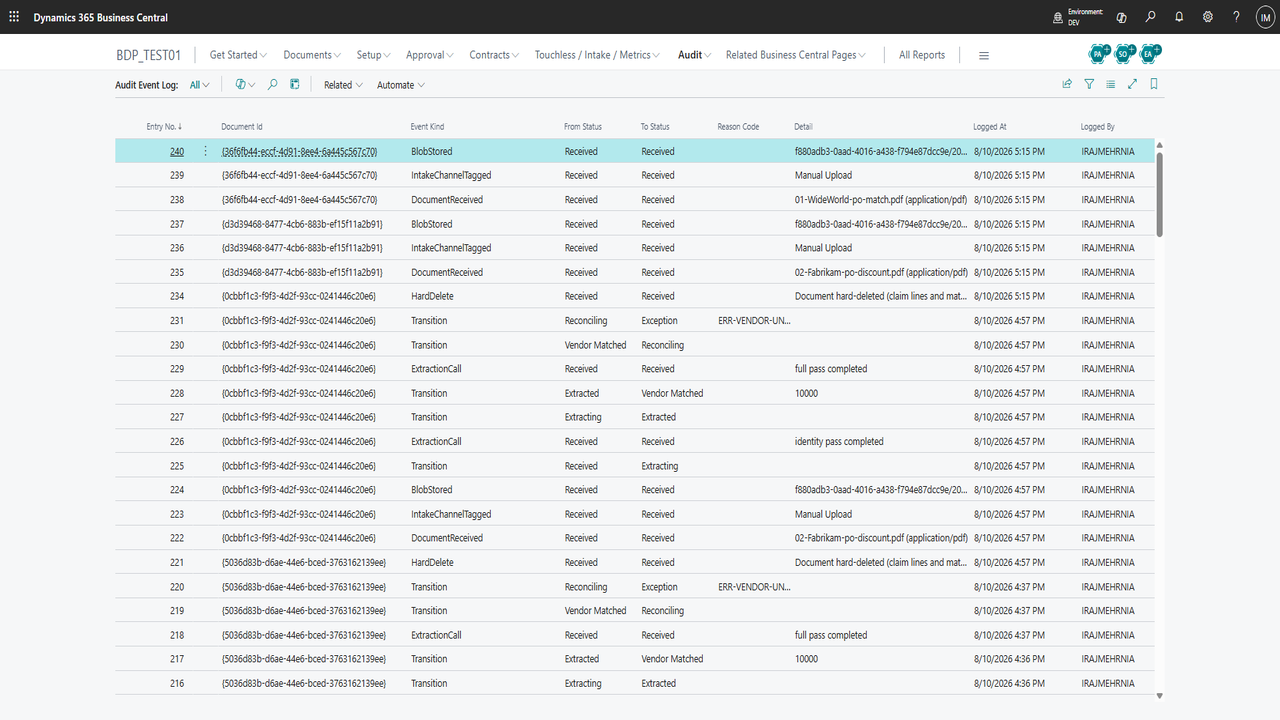1280x720 pixels.
Task: Open the hamburger more navigation menu
Action: click(x=984, y=55)
